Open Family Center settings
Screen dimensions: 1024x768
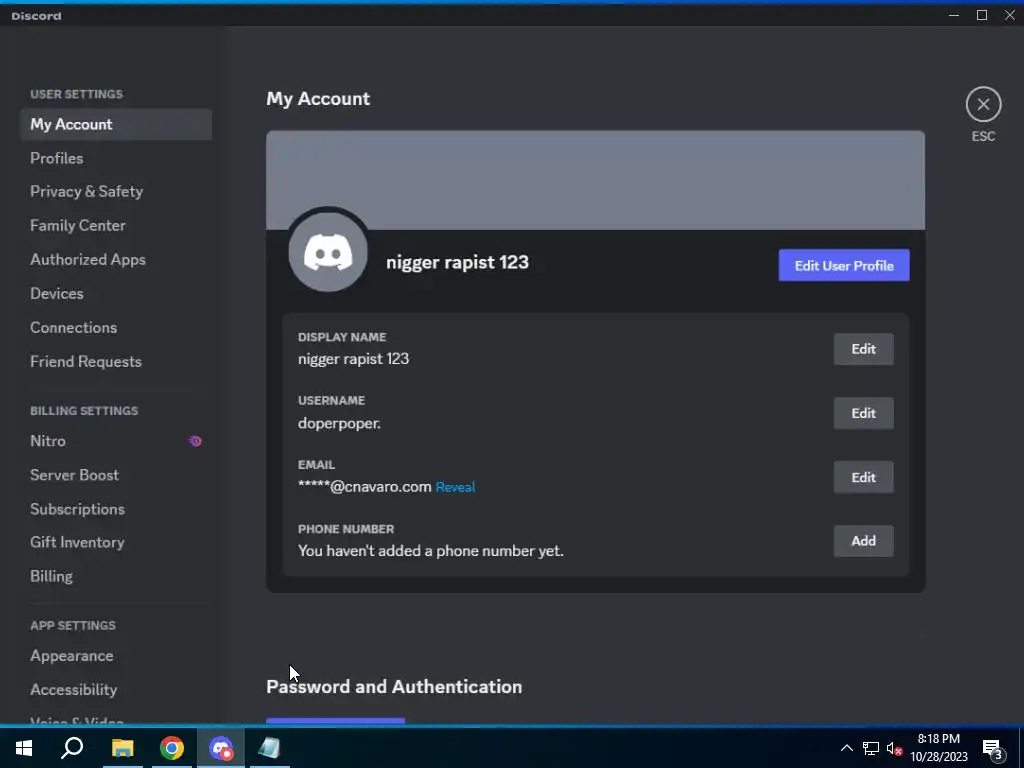[x=116, y=225]
